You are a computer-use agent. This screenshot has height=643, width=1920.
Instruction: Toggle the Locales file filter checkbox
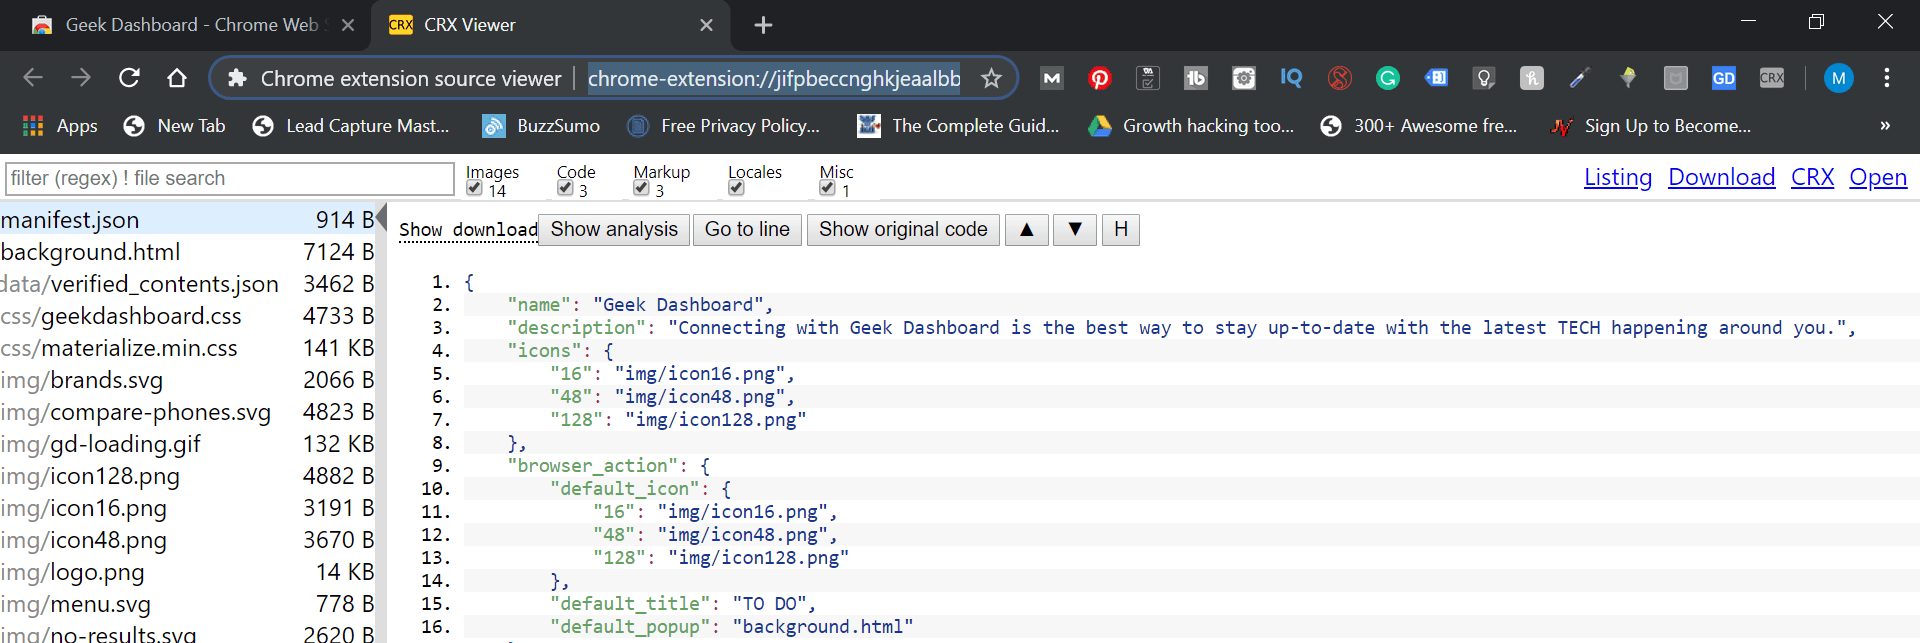click(x=736, y=188)
